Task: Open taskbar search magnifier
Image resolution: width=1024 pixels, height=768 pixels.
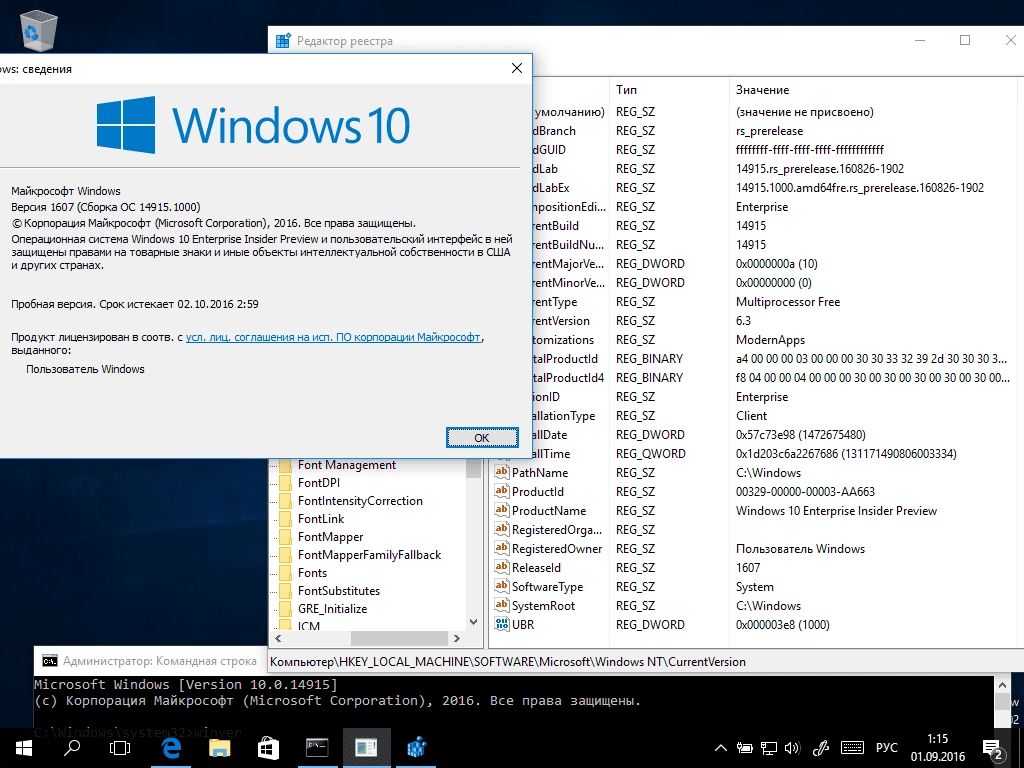Action: tap(72, 748)
